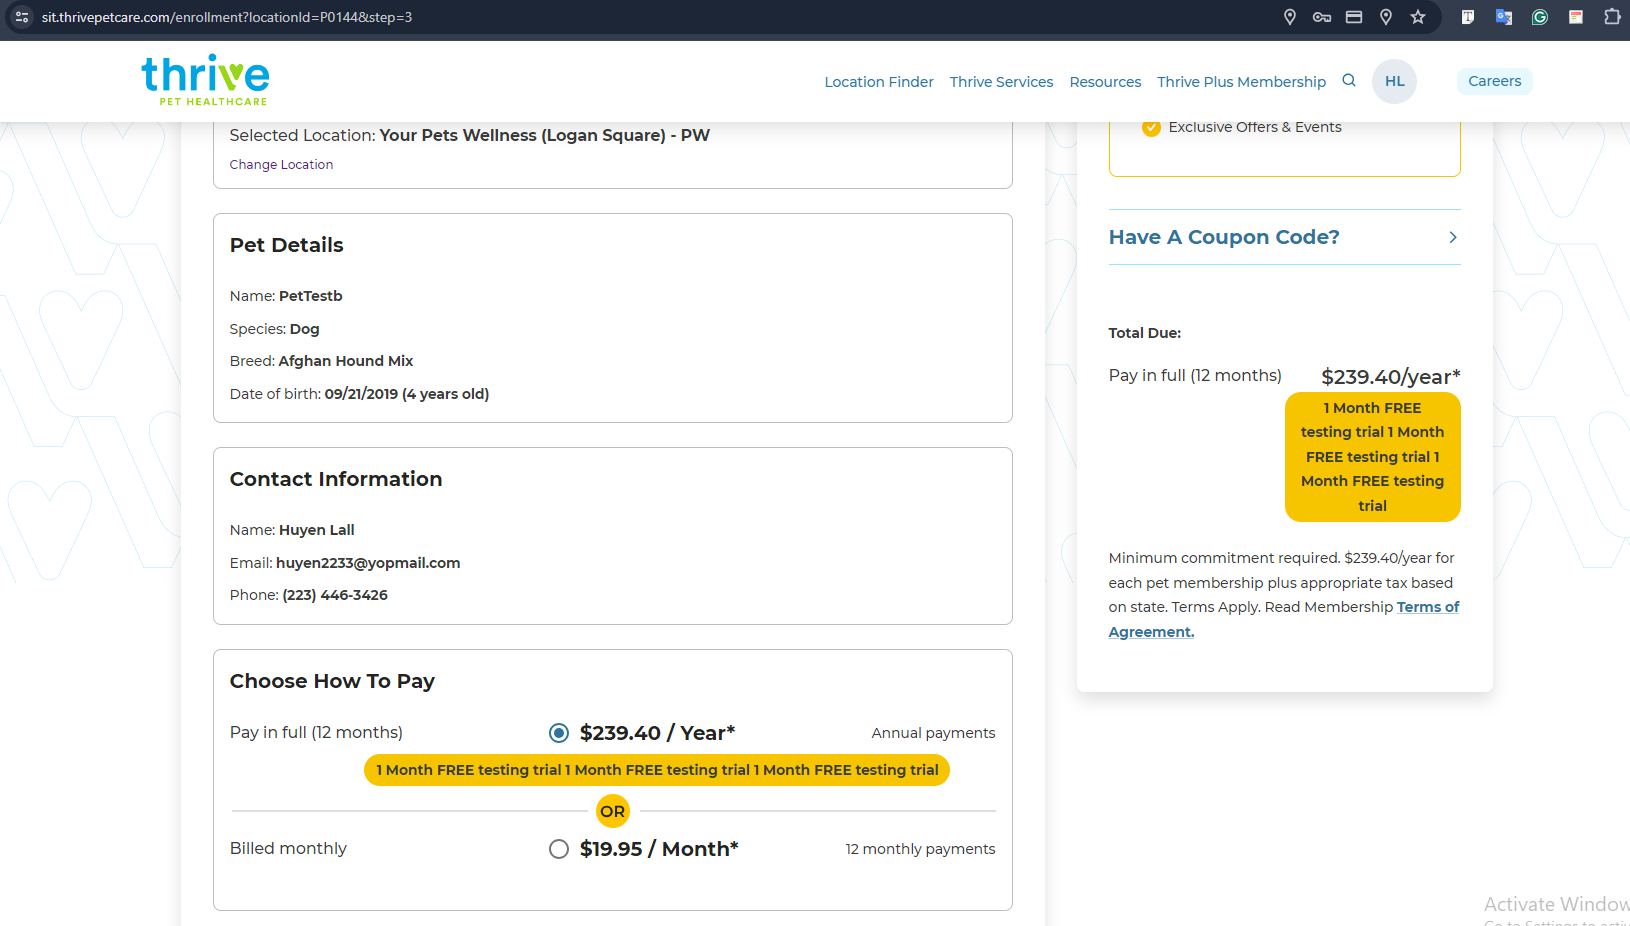Click the pet name PetTestb
1630x926 pixels.
pos(311,296)
